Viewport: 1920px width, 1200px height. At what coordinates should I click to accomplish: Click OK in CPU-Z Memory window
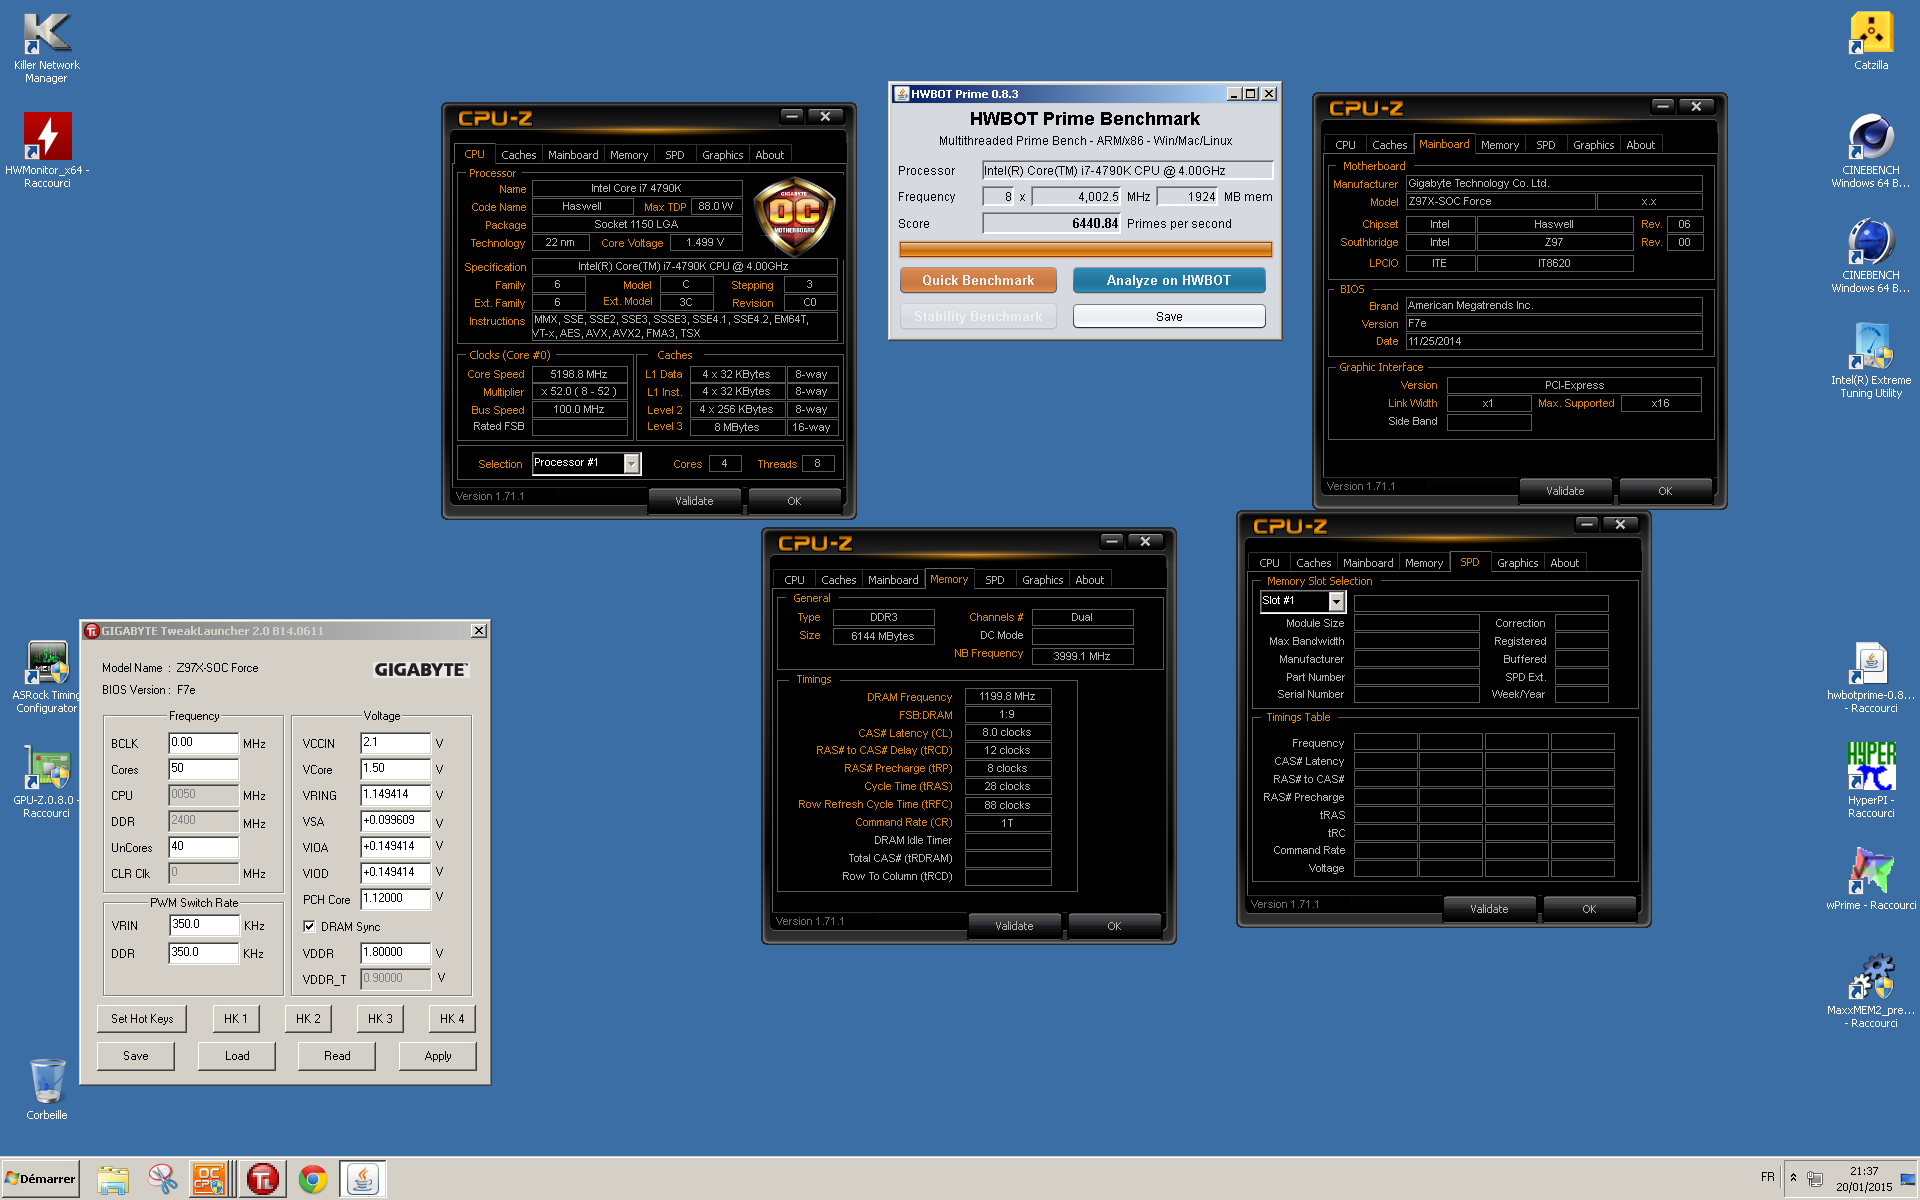pos(1114,926)
